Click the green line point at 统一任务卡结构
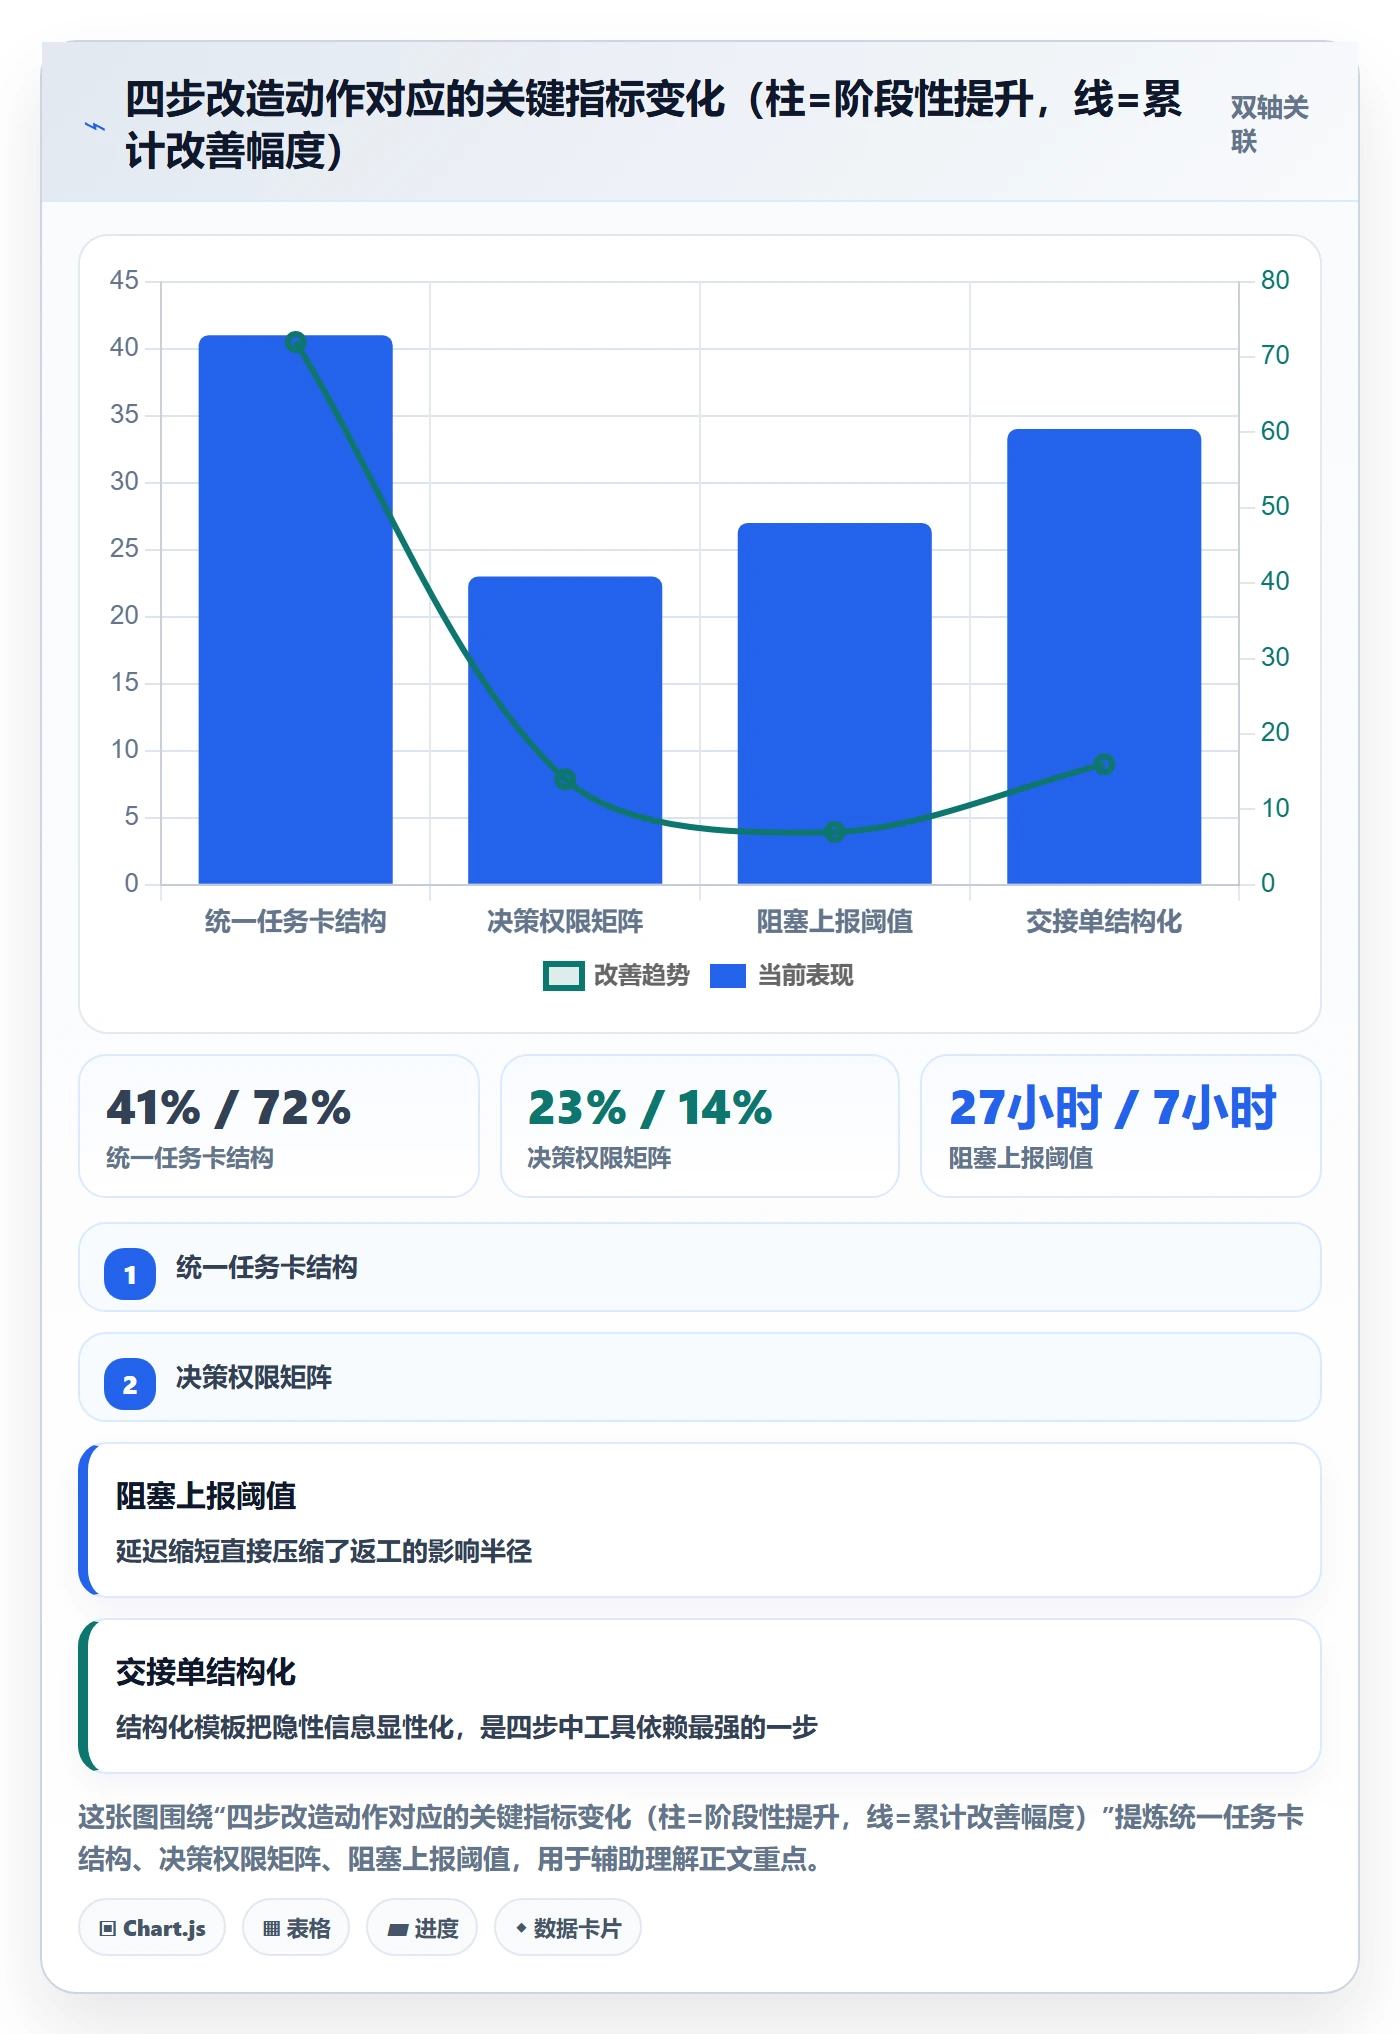The height and width of the screenshot is (2034, 1400). click(x=295, y=342)
